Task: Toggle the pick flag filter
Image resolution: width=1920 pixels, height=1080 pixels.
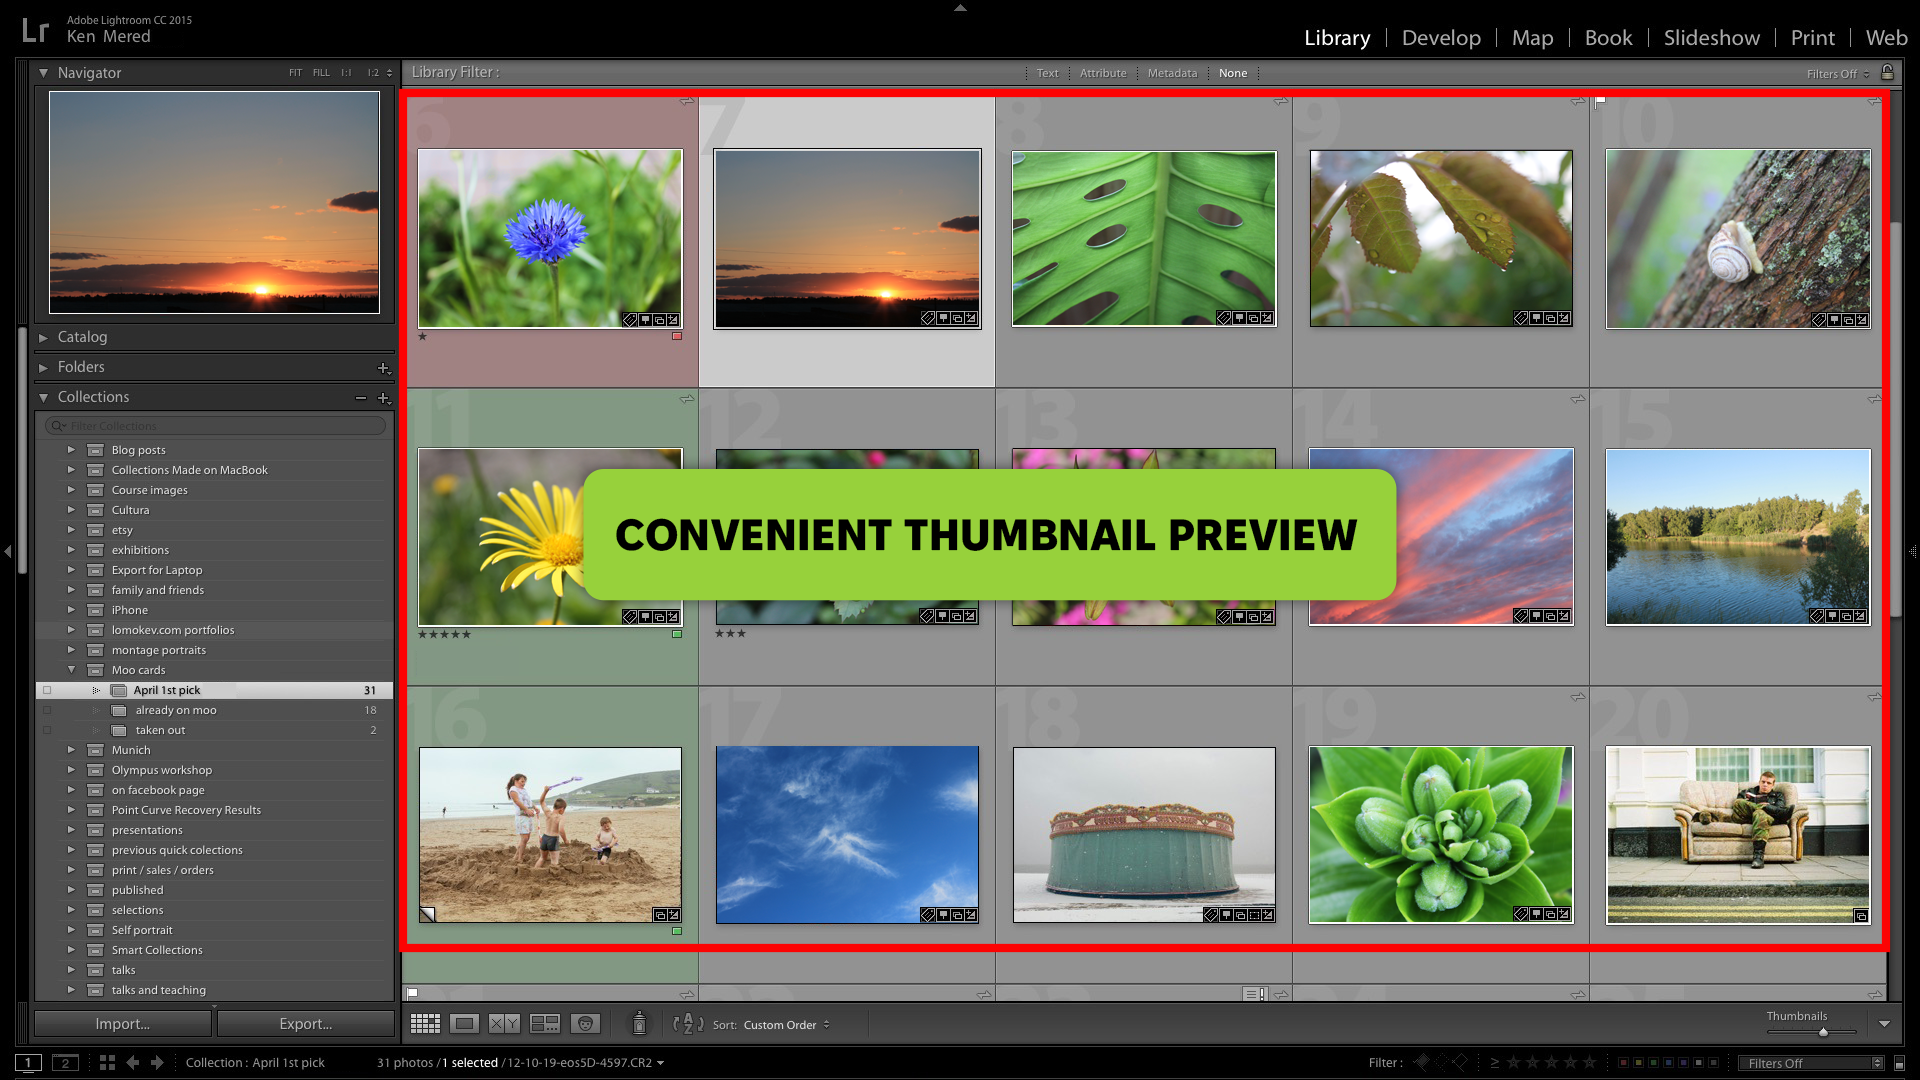Action: pos(1424,1062)
